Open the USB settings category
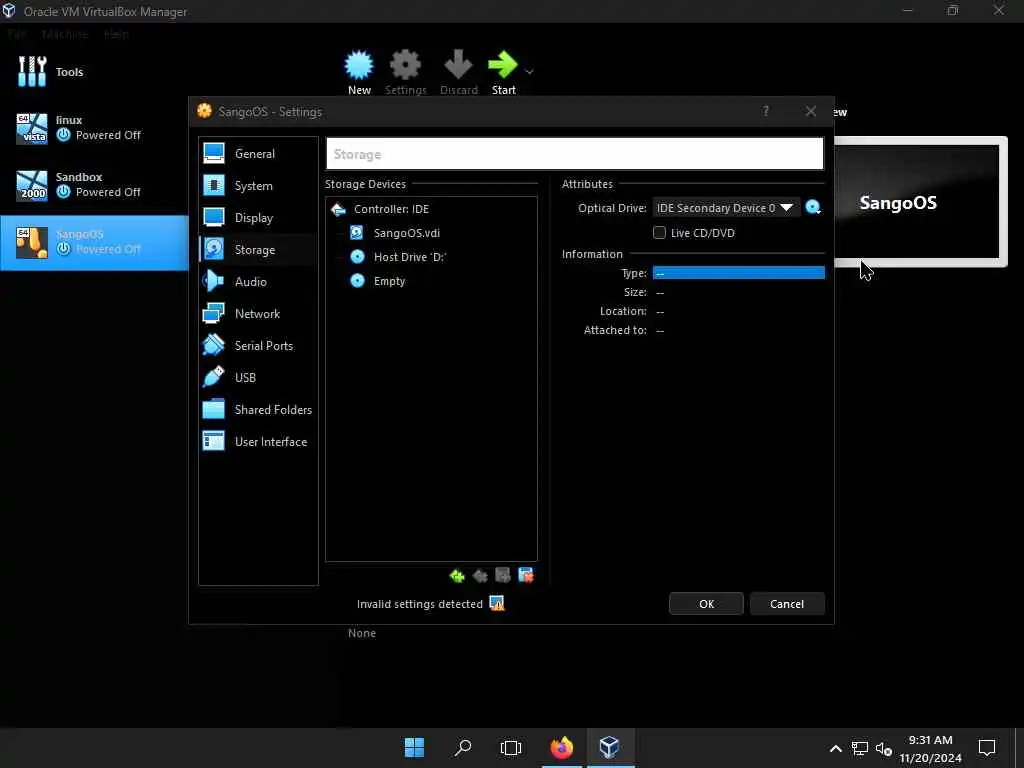Image resolution: width=1024 pixels, height=768 pixels. (258, 377)
